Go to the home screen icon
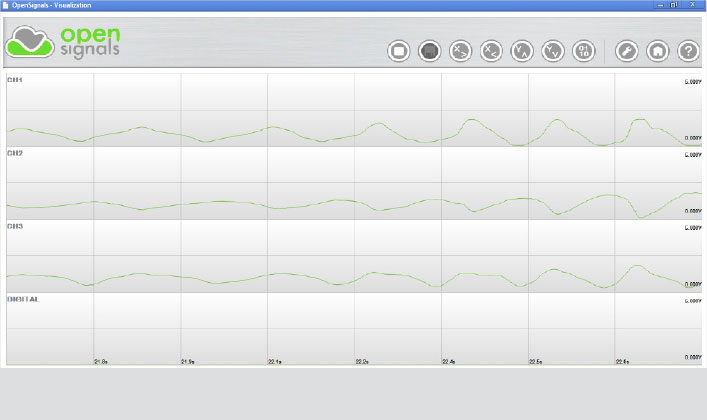The image size is (707, 420). tap(658, 50)
